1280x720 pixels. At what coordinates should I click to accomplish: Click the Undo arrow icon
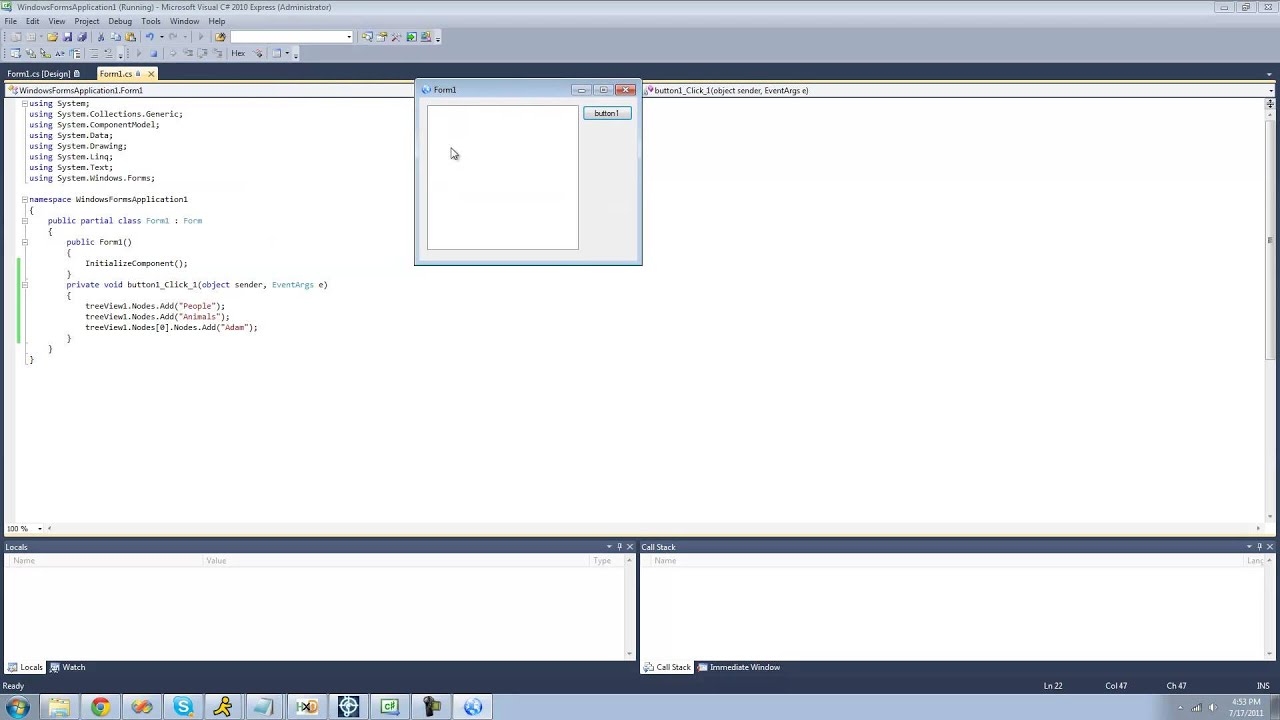[x=149, y=37]
